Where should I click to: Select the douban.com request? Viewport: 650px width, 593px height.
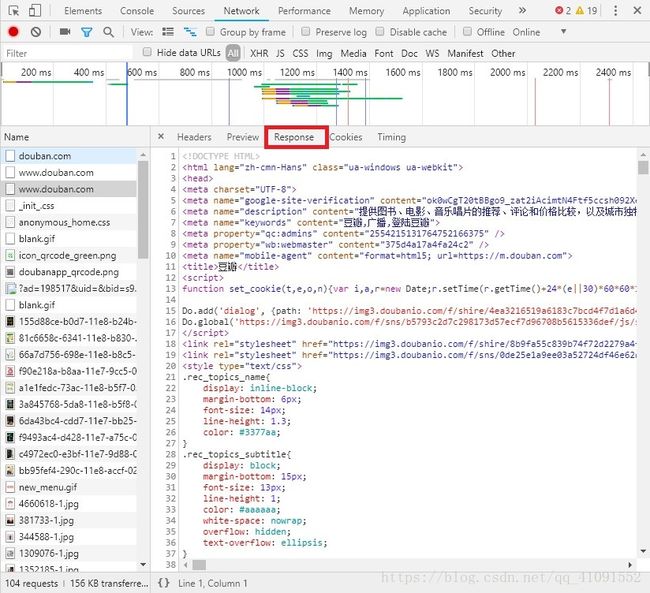70,156
